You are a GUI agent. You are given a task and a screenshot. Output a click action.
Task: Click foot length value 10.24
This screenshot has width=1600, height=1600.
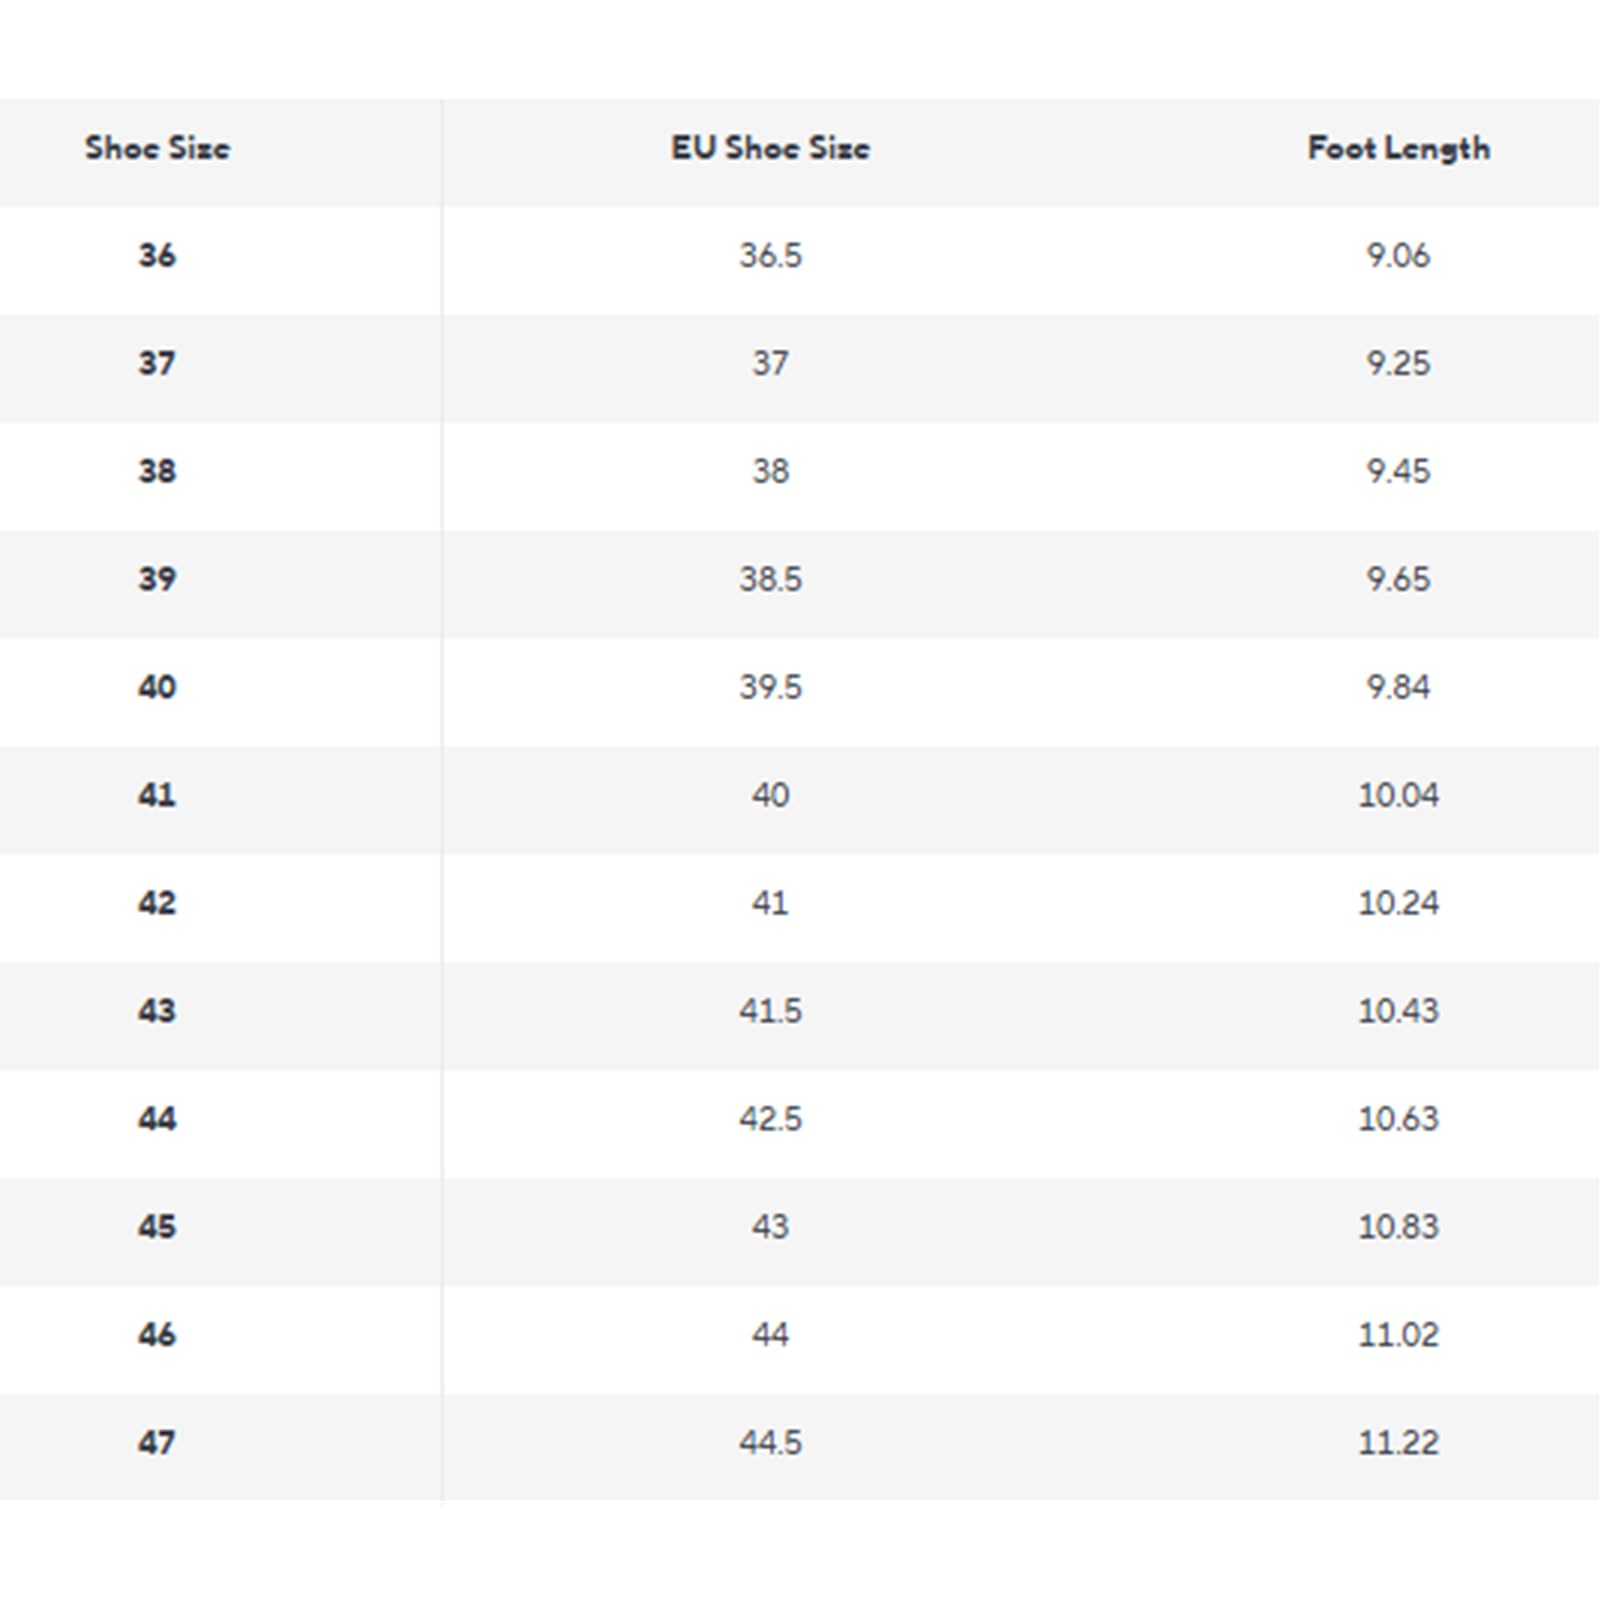(x=1398, y=903)
